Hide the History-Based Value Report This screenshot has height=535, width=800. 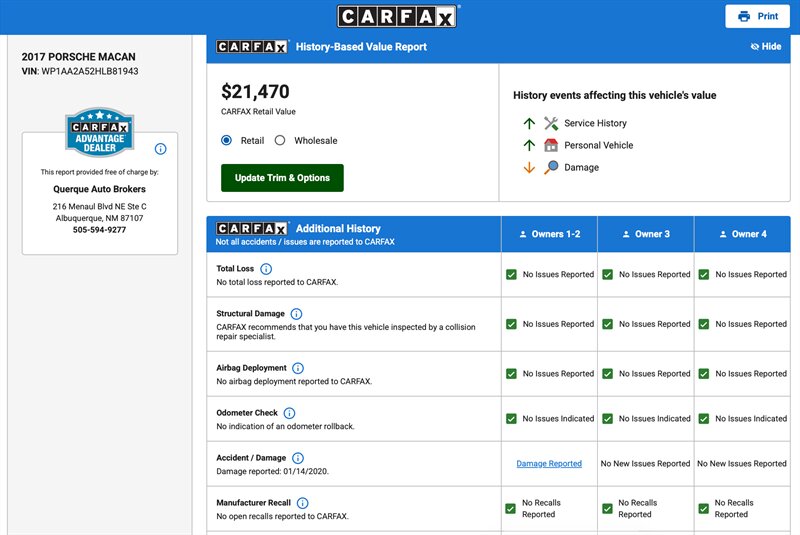click(x=765, y=47)
